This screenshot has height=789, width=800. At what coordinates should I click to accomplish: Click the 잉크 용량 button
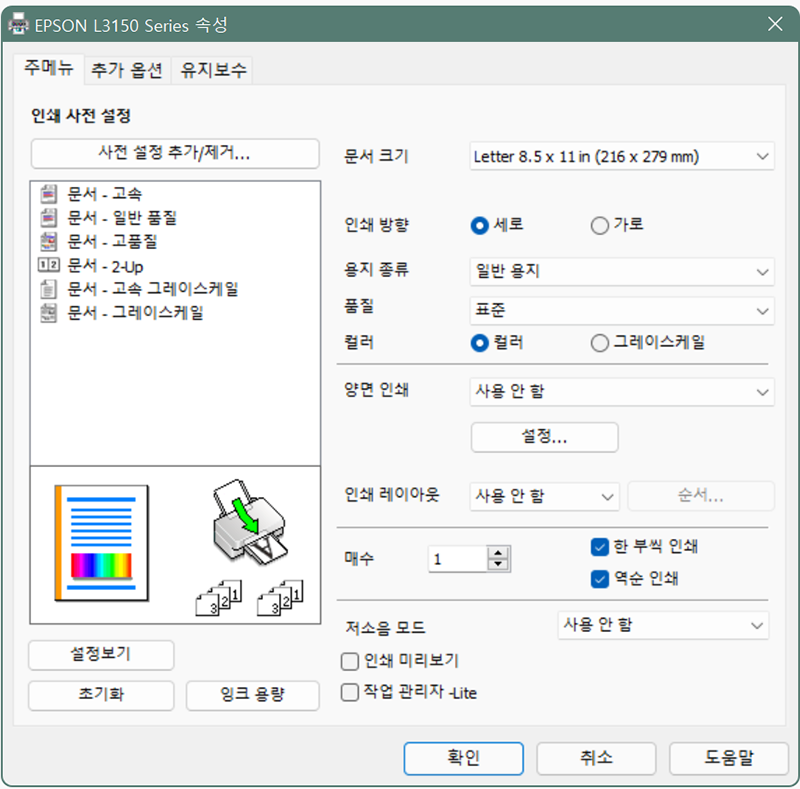253,695
